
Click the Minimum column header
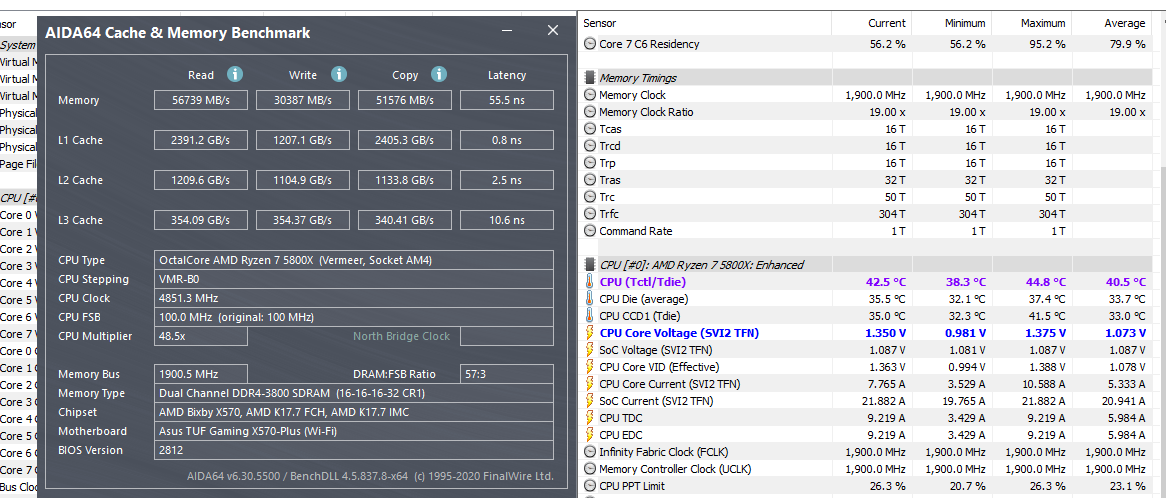(x=964, y=23)
